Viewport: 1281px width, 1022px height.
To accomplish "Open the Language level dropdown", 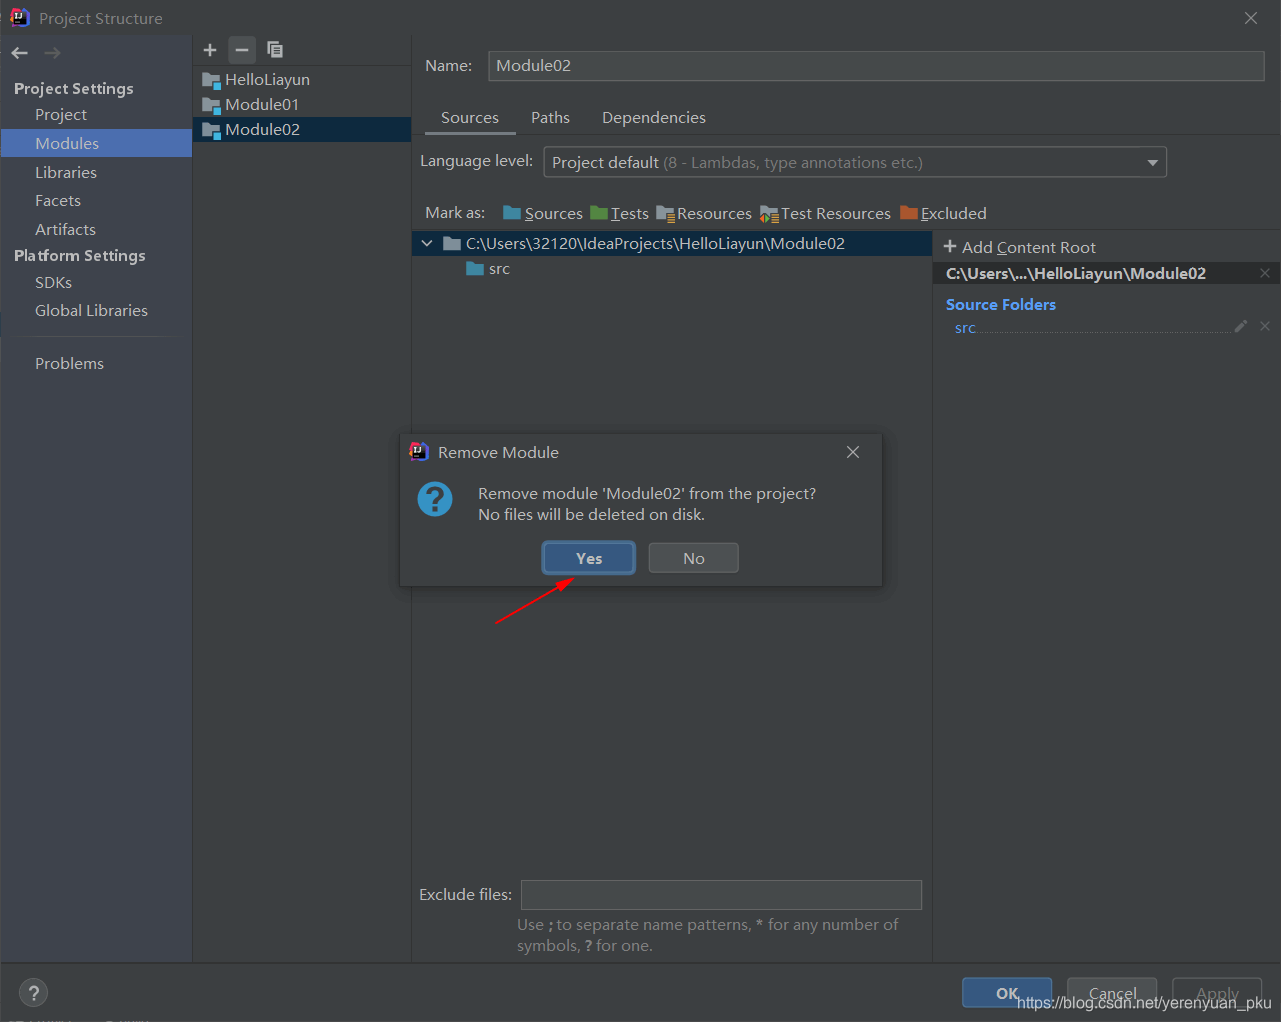I will click(855, 162).
